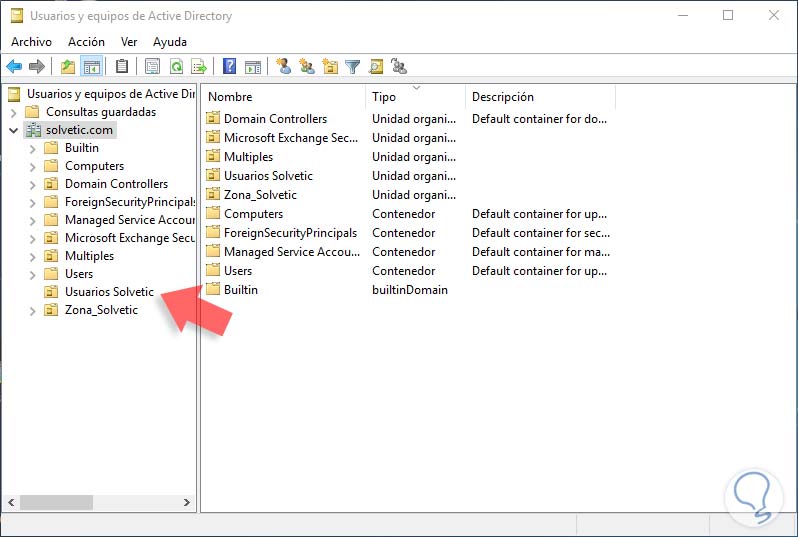The image size is (798, 537).
Task: Select Managed Service Accou... row in list
Action: point(292,251)
